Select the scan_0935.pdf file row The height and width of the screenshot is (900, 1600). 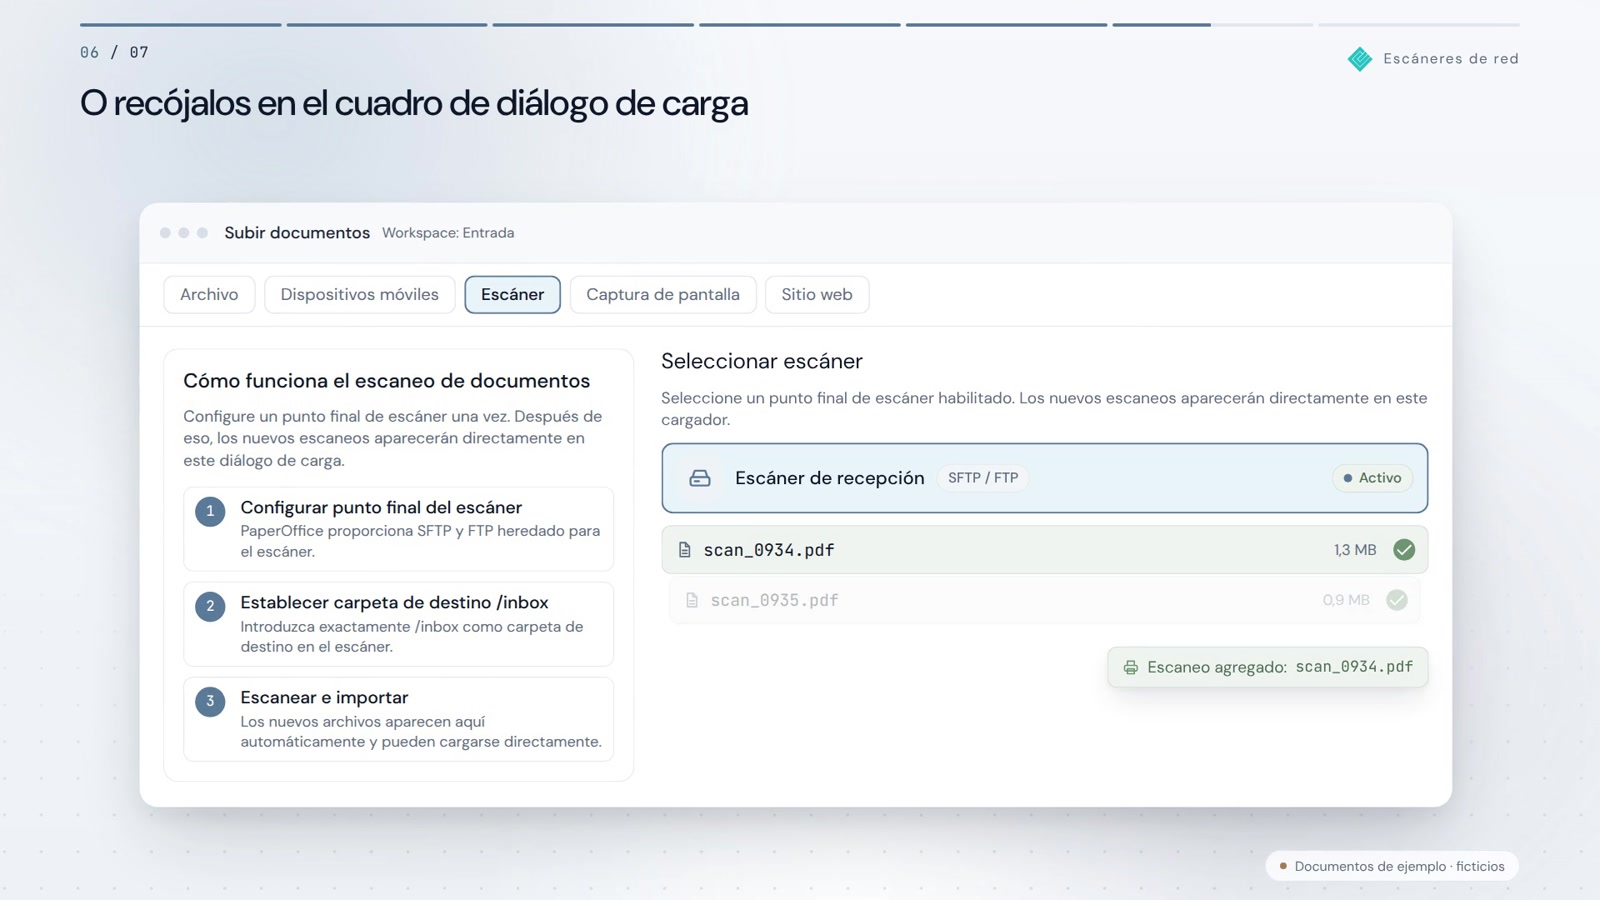coord(1044,600)
